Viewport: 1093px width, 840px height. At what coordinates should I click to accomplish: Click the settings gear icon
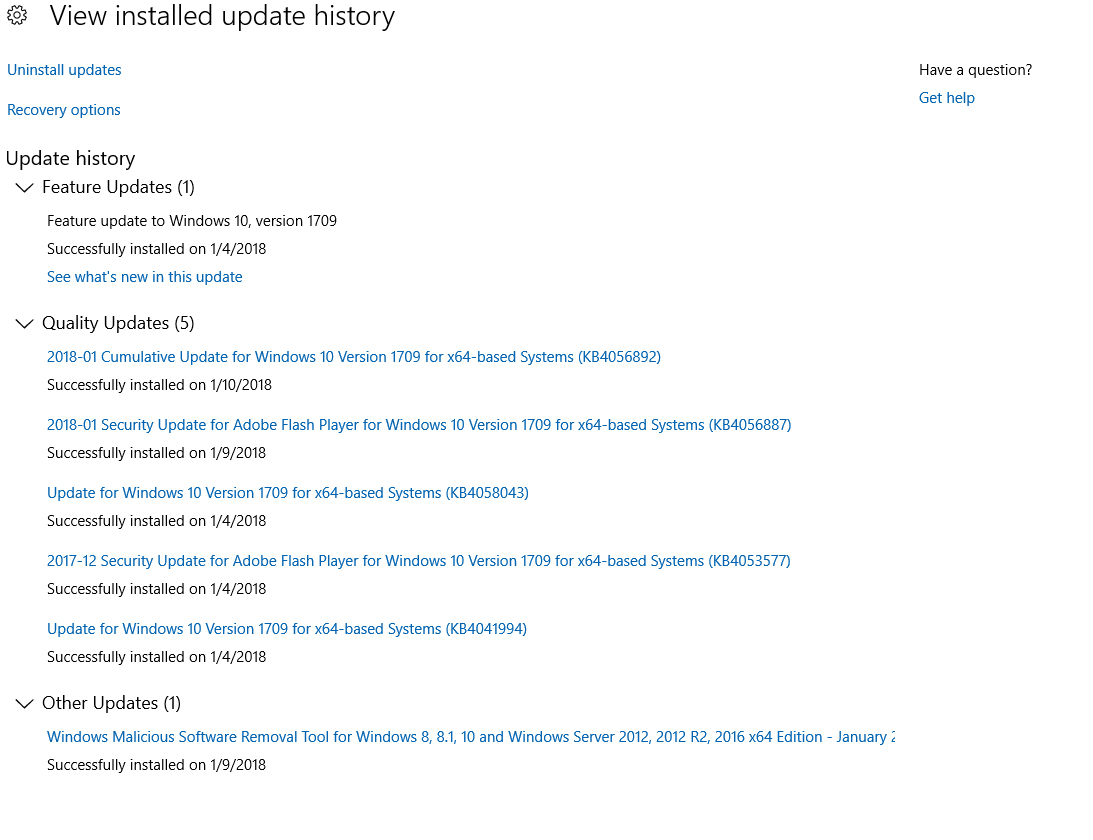(17, 16)
